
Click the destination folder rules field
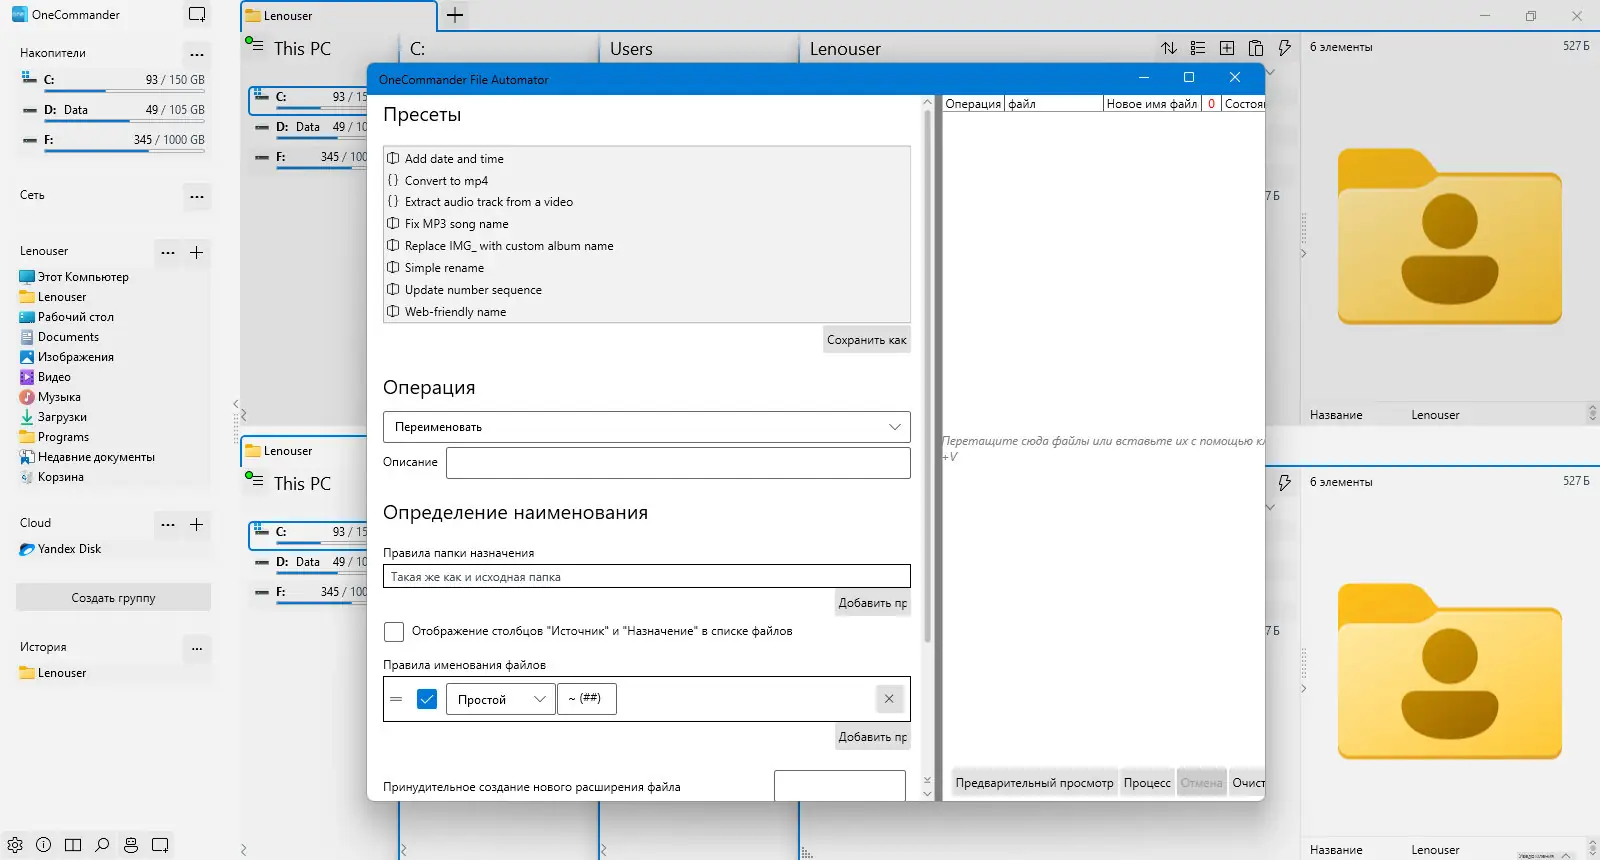(647, 577)
